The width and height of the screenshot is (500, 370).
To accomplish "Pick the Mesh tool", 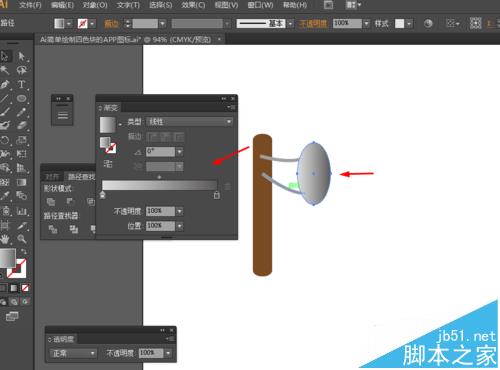I will [x=5, y=182].
